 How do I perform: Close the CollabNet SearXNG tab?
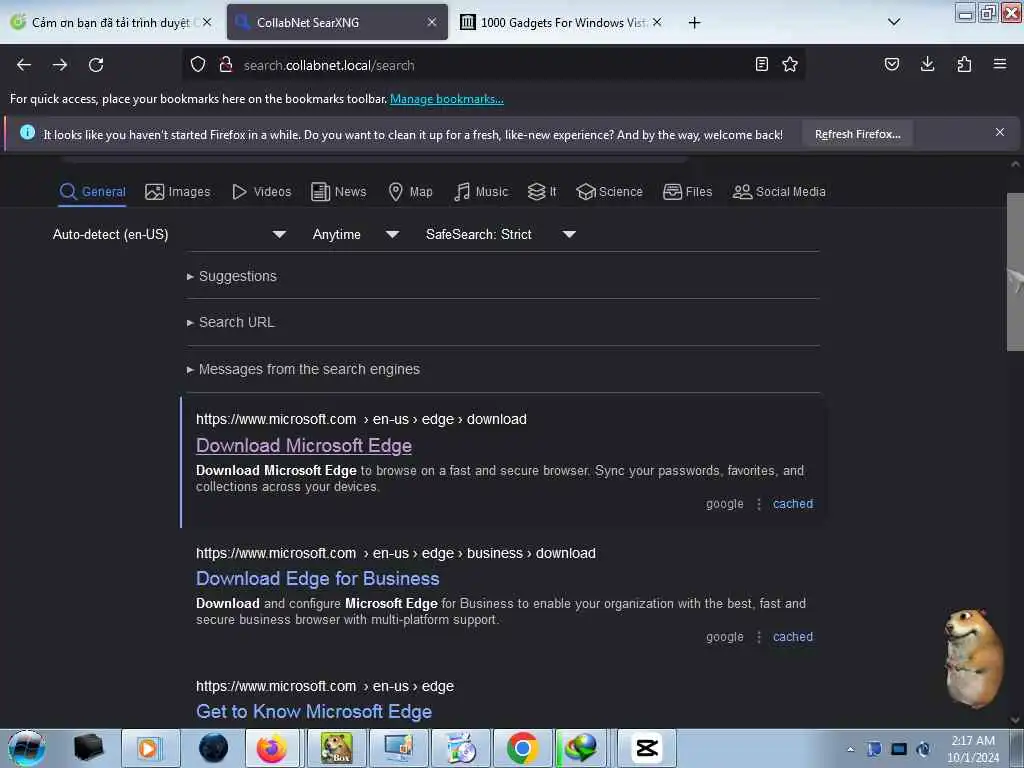click(432, 22)
